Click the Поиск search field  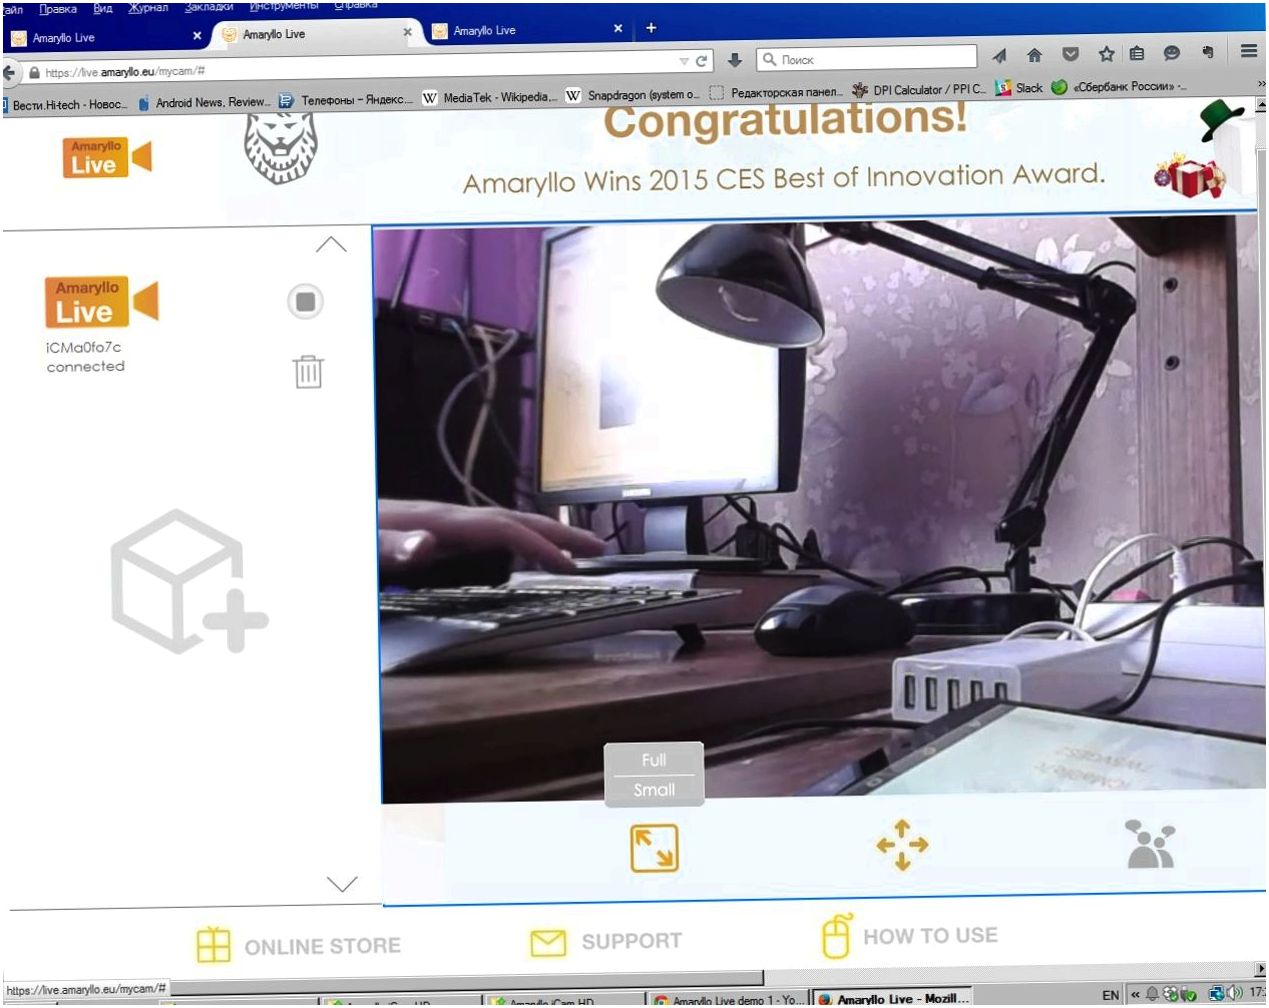point(866,58)
